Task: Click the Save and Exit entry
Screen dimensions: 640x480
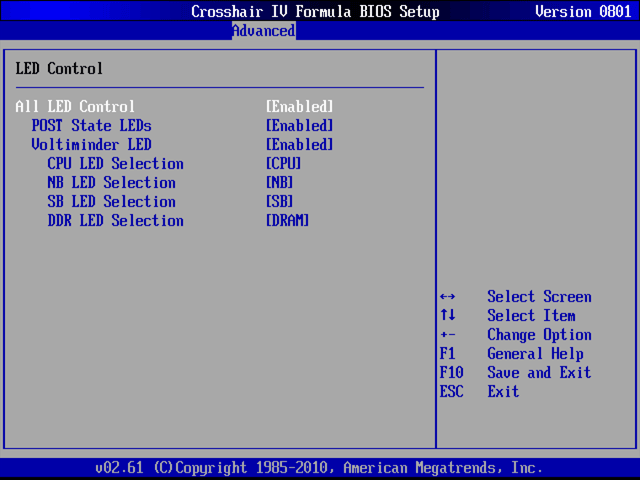Action: (x=539, y=373)
